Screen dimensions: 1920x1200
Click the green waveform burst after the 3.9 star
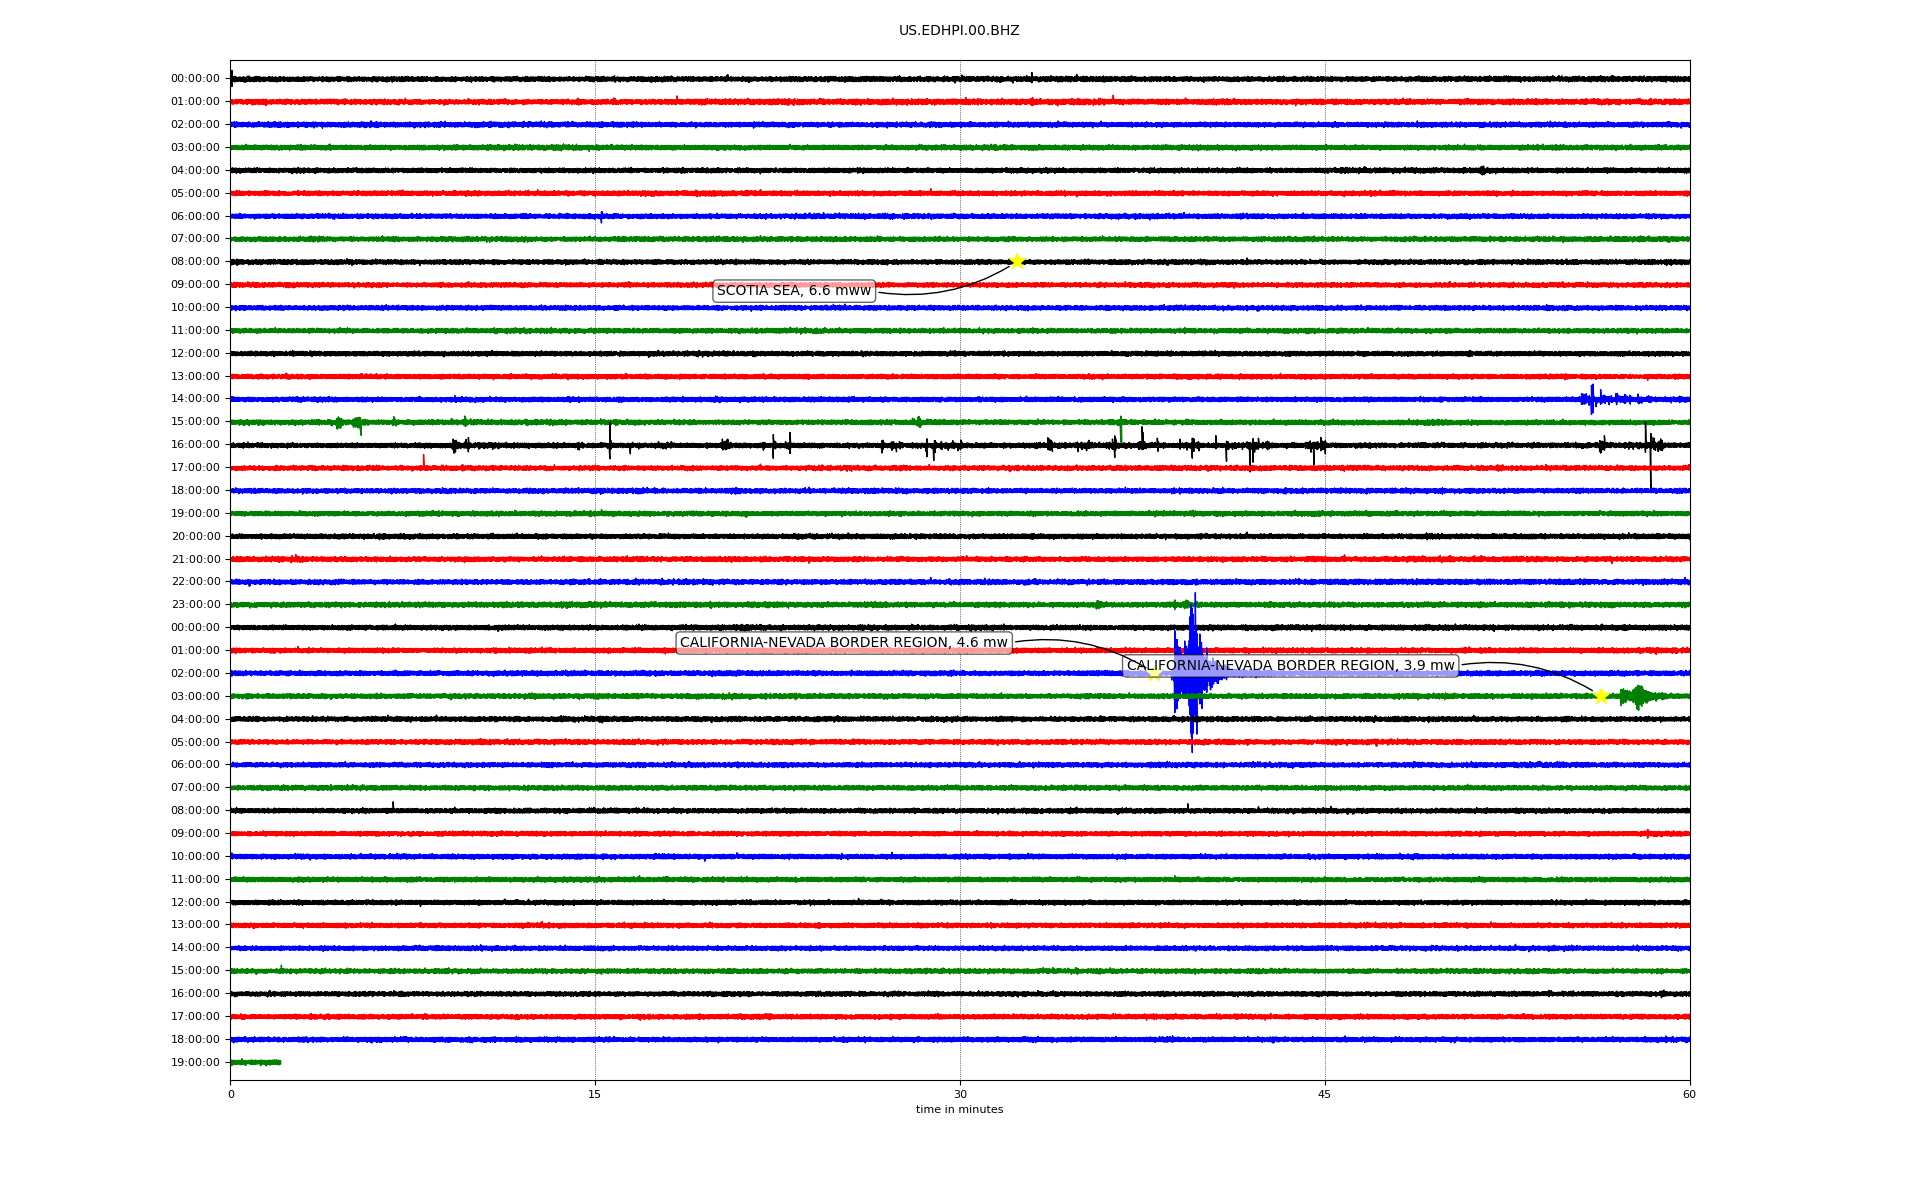pos(1640,696)
